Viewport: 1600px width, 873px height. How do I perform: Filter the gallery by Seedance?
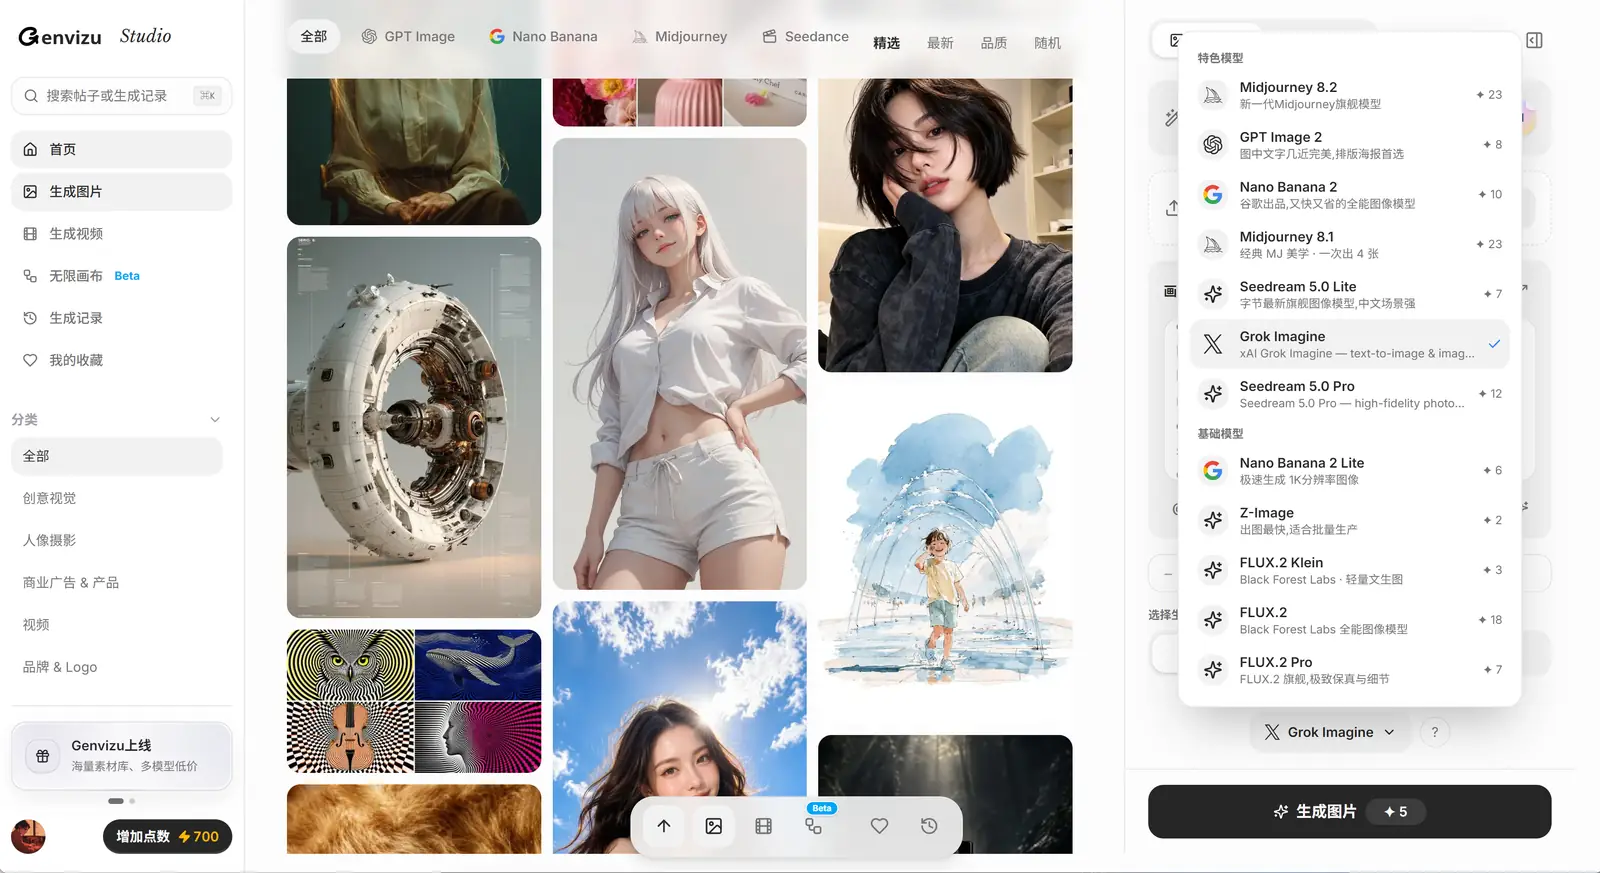(x=805, y=36)
